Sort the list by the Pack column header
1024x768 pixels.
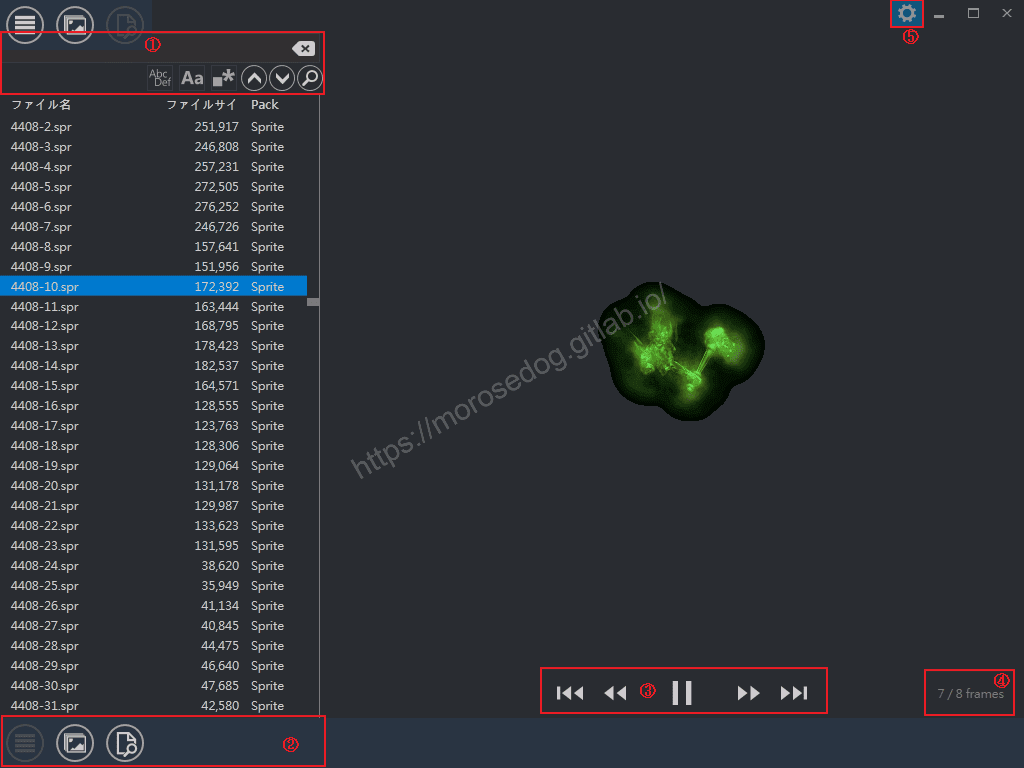[x=265, y=105]
